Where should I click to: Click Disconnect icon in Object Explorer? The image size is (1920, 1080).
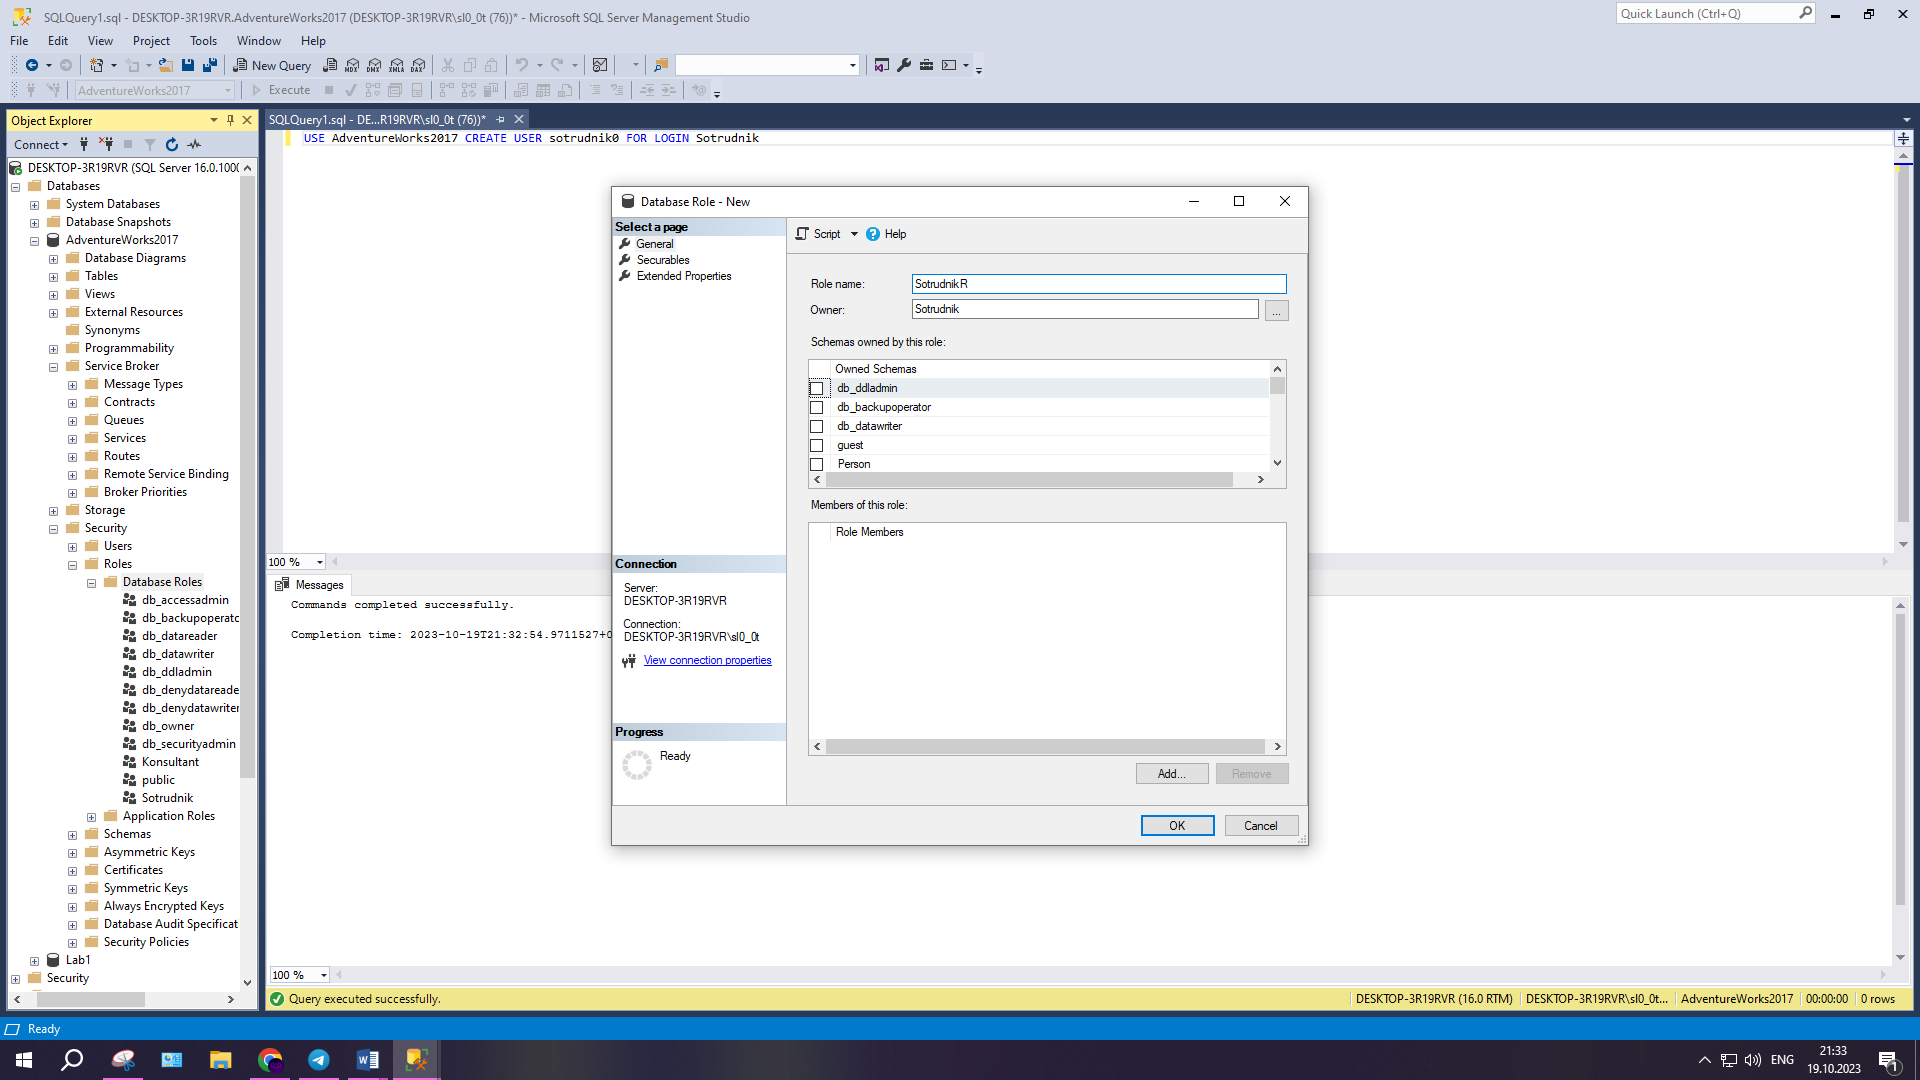pos(106,144)
